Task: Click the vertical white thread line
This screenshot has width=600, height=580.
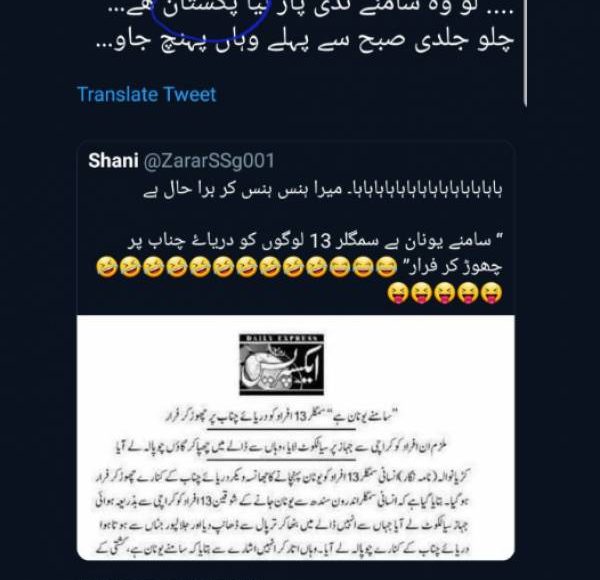Action: coord(525,53)
